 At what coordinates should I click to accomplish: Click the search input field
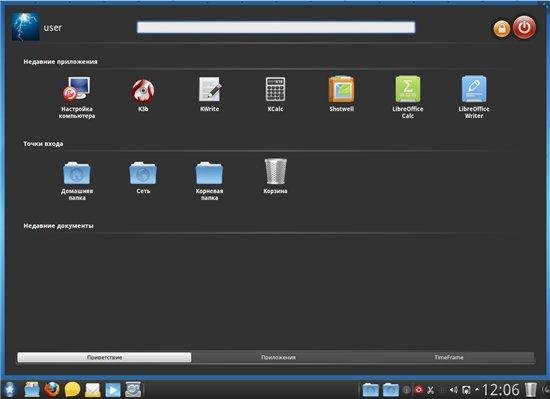[x=276, y=27]
